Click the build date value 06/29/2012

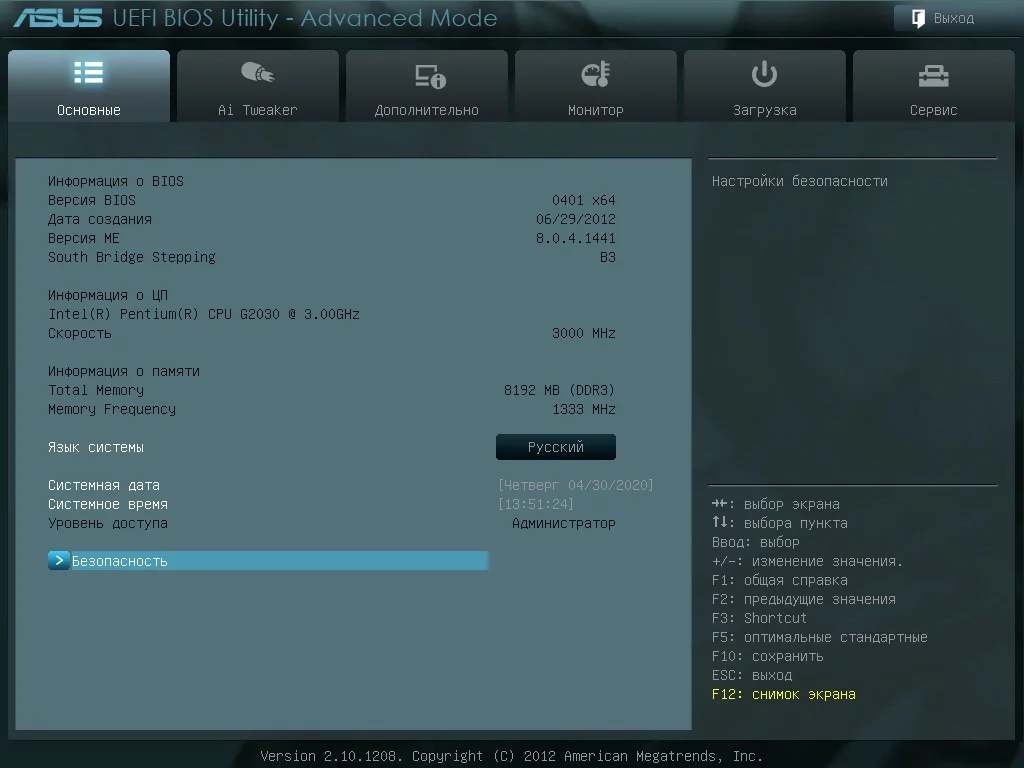pyautogui.click(x=576, y=219)
